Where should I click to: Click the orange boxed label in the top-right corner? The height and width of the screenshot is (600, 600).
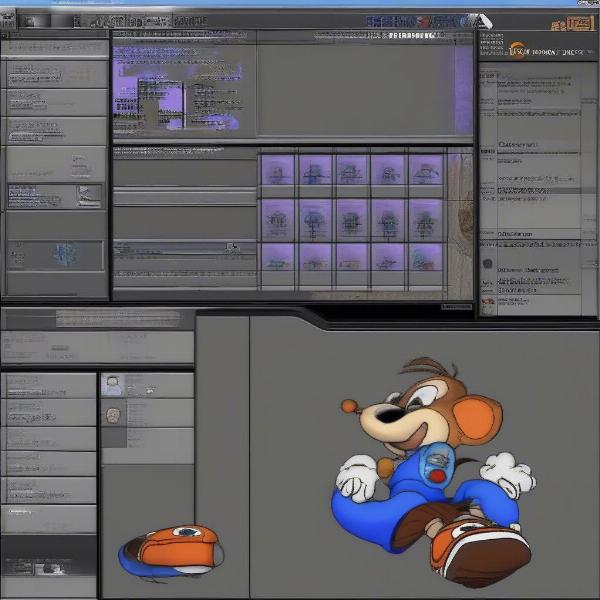click(580, 24)
